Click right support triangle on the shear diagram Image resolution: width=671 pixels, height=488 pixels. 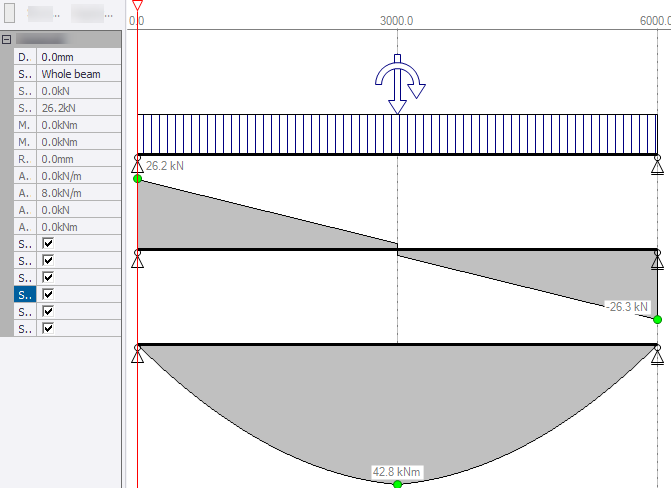(x=657, y=259)
